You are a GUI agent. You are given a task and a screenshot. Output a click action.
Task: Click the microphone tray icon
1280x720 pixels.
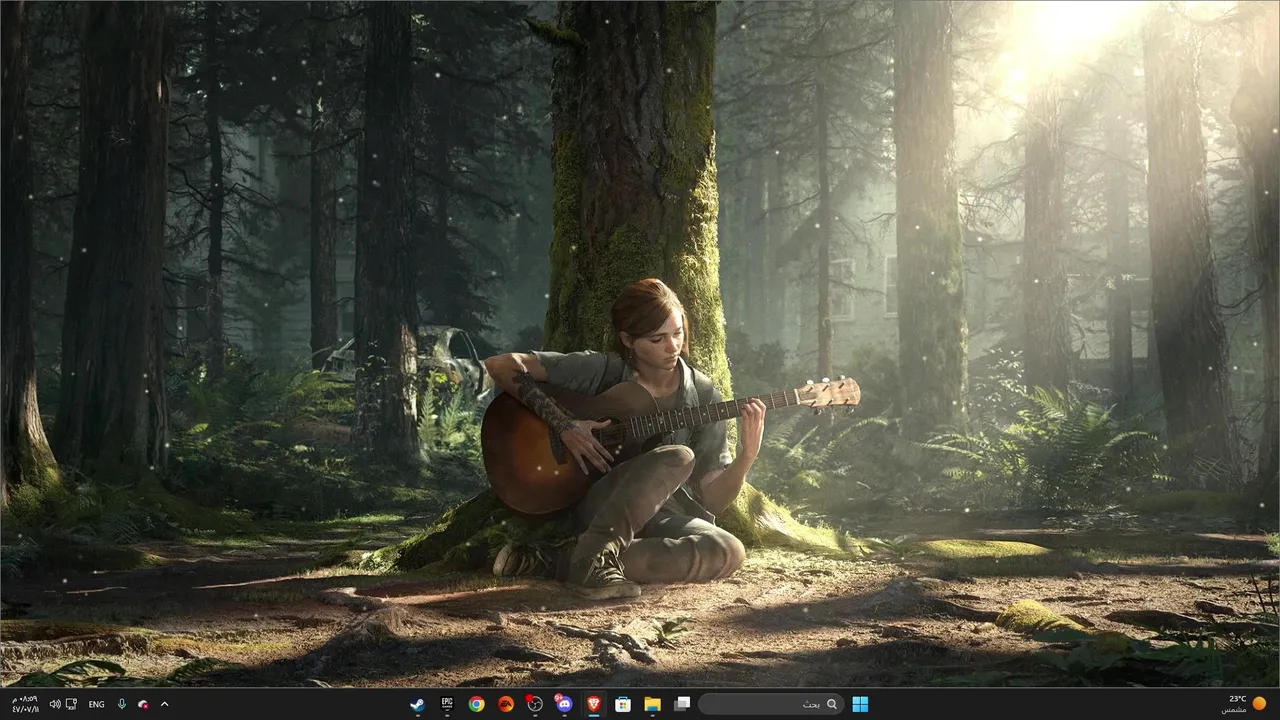point(122,704)
